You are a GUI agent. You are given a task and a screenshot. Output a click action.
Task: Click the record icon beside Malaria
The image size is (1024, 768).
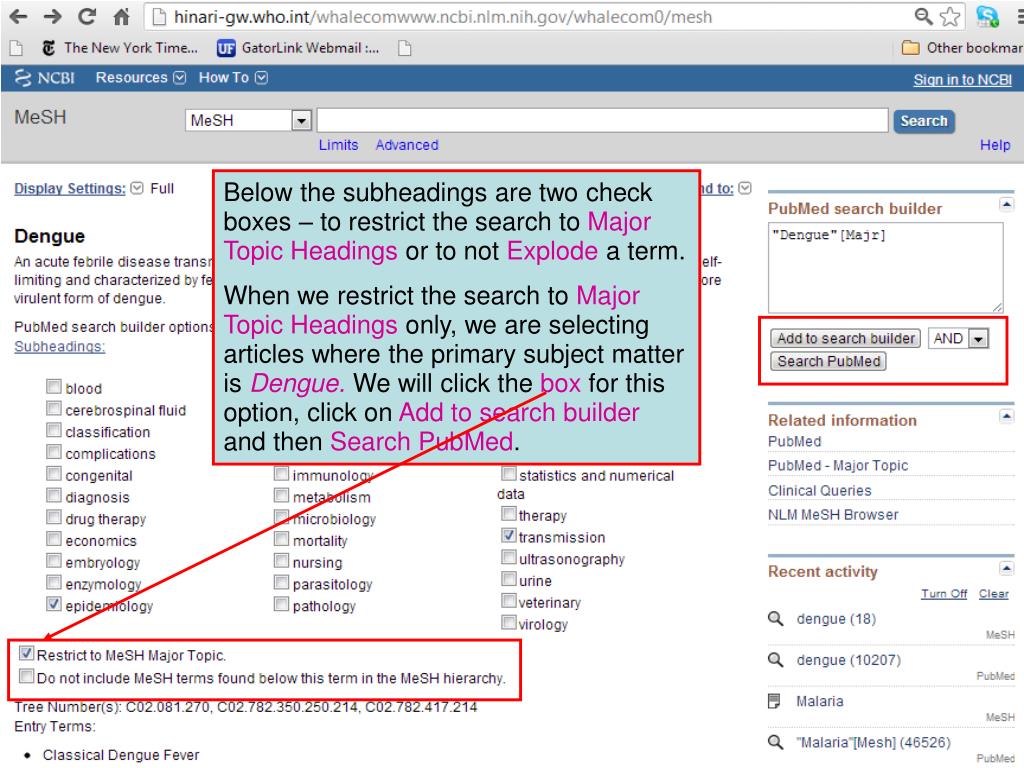click(775, 701)
